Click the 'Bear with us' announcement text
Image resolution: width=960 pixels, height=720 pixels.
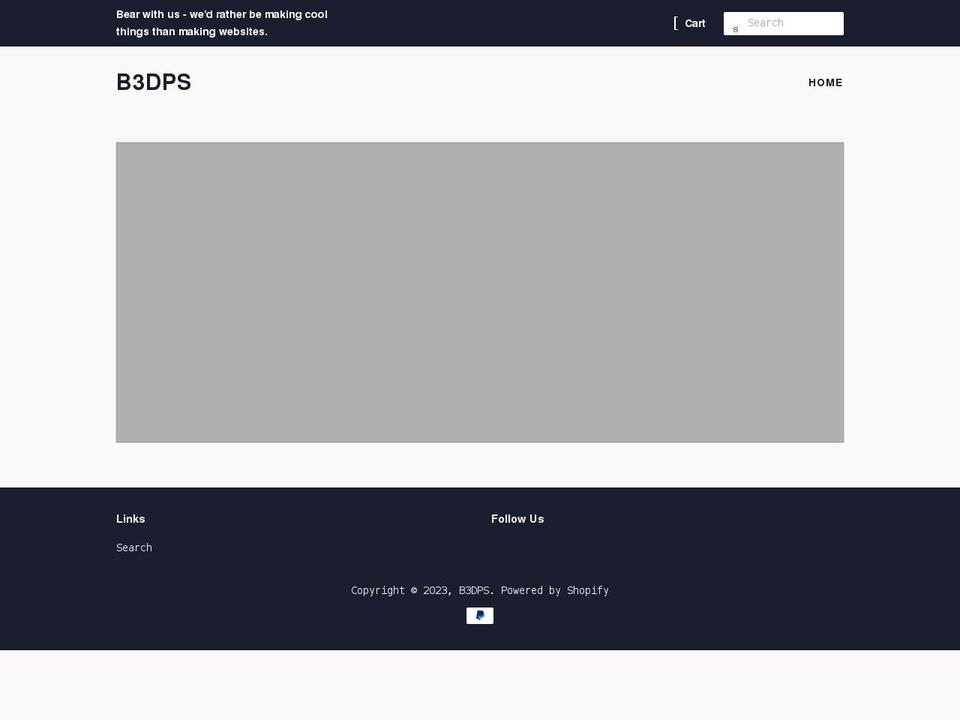(222, 23)
